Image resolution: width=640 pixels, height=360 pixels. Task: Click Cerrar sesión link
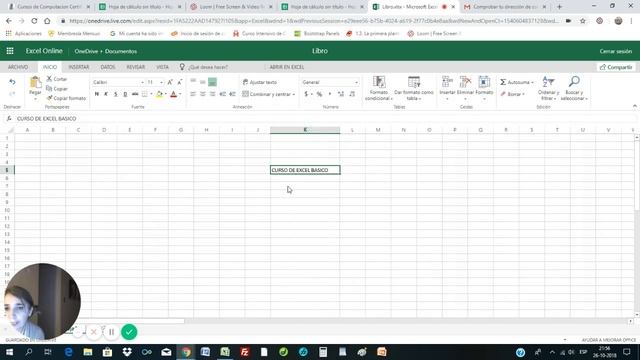[616, 51]
